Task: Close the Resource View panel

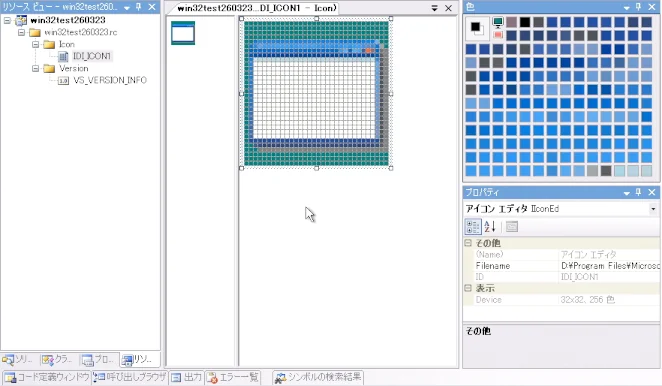Action: click(x=152, y=7)
